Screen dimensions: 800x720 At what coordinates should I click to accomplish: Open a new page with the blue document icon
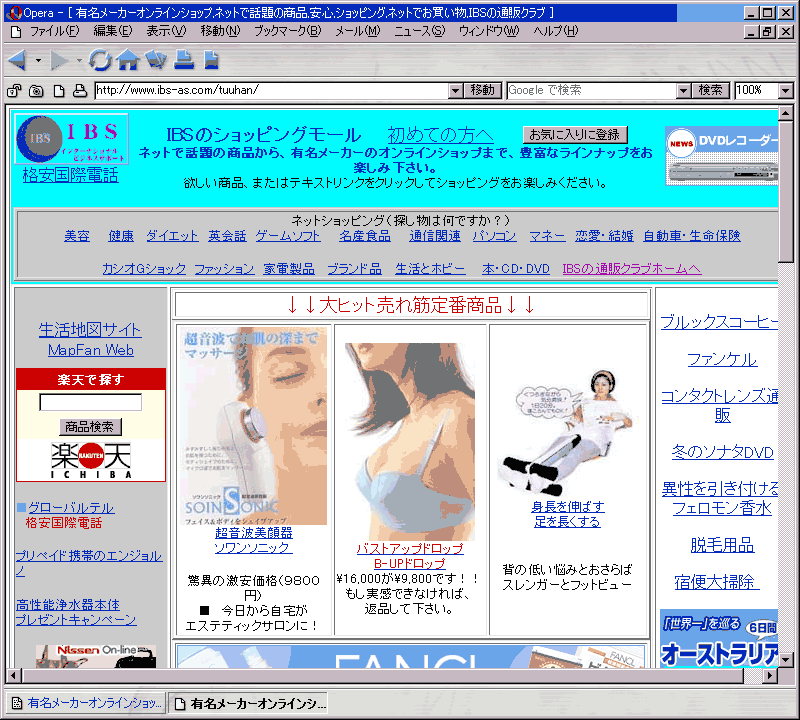coord(211,60)
